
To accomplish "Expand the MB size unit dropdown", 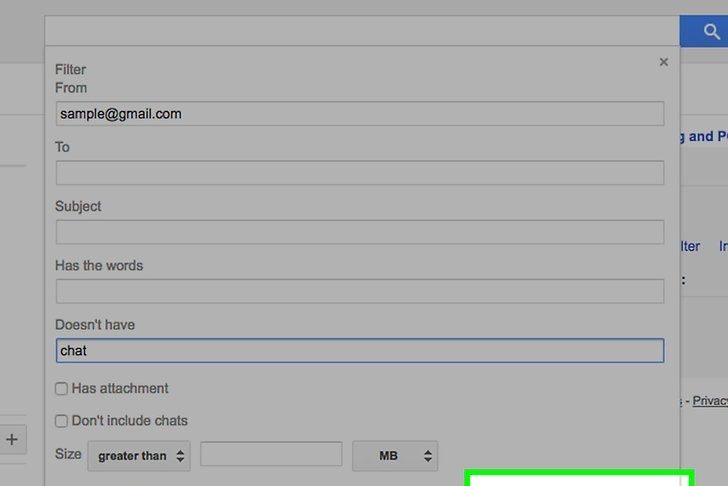I will (394, 456).
